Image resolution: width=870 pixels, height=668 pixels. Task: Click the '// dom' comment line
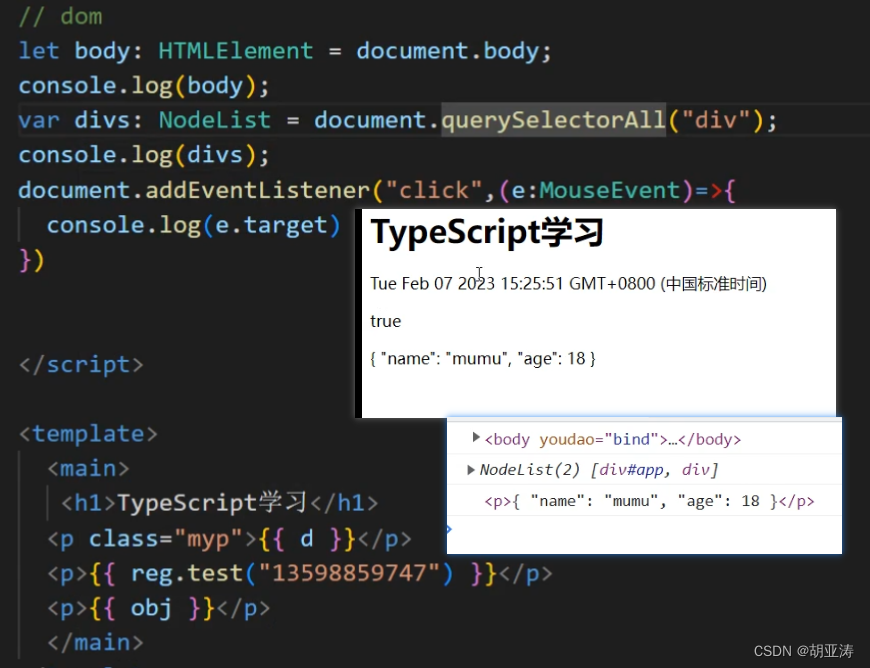point(60,17)
